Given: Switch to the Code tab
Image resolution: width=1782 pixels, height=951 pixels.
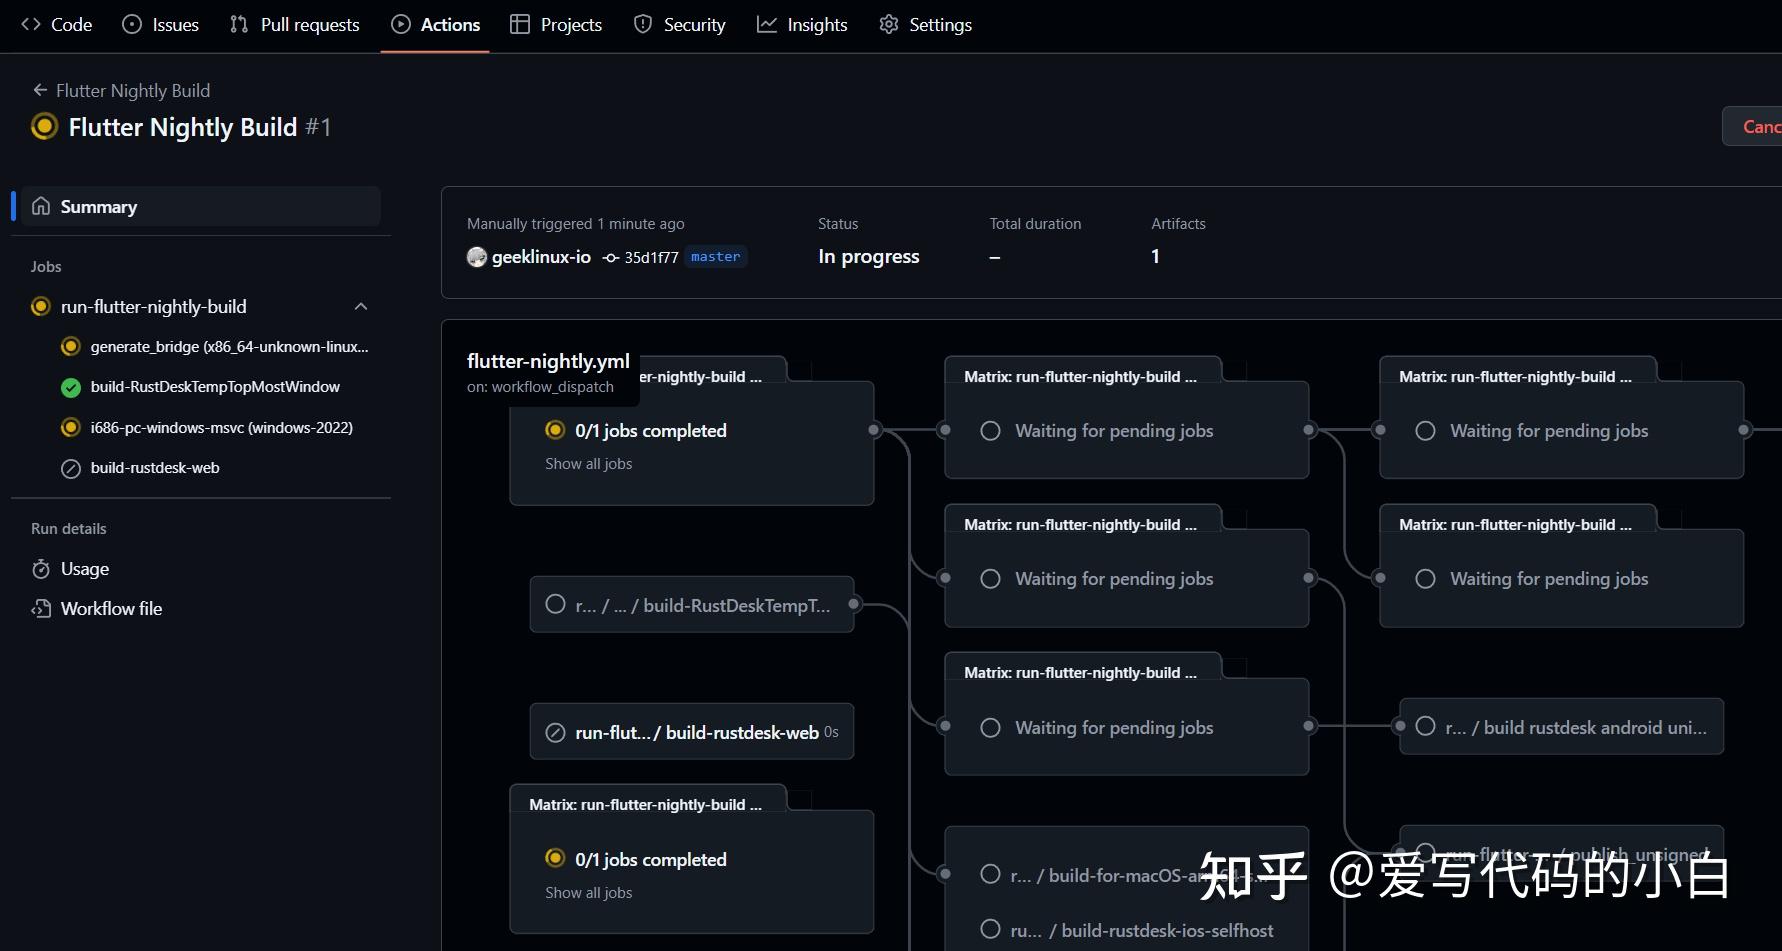Looking at the screenshot, I should pos(55,23).
